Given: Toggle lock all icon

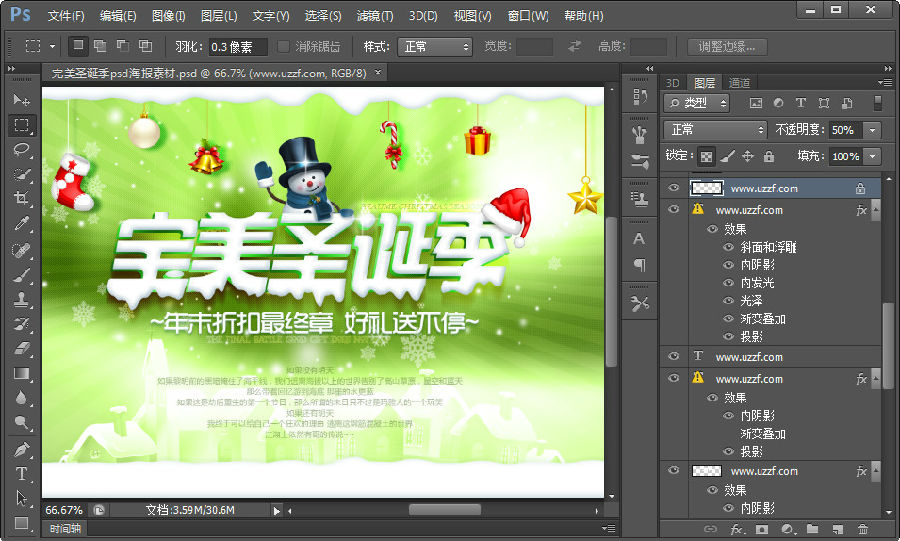Looking at the screenshot, I should coord(769,156).
